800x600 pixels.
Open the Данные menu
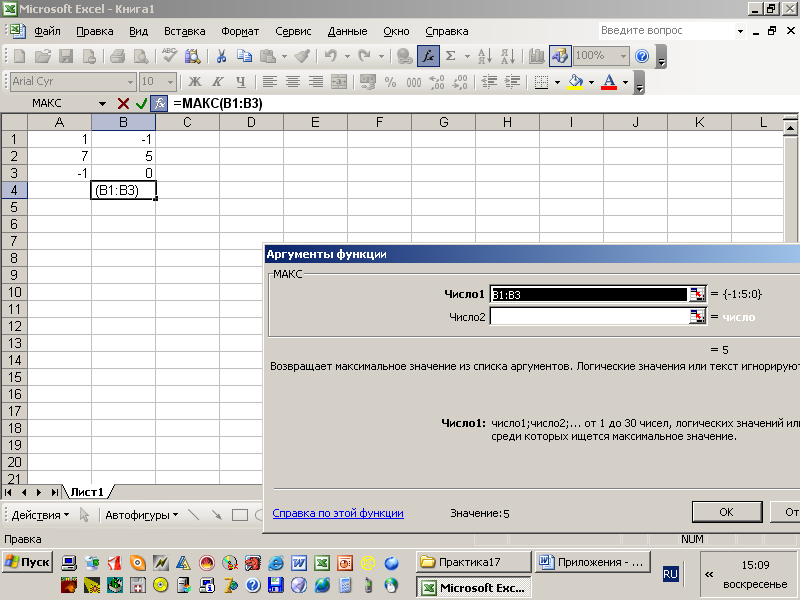click(x=347, y=31)
